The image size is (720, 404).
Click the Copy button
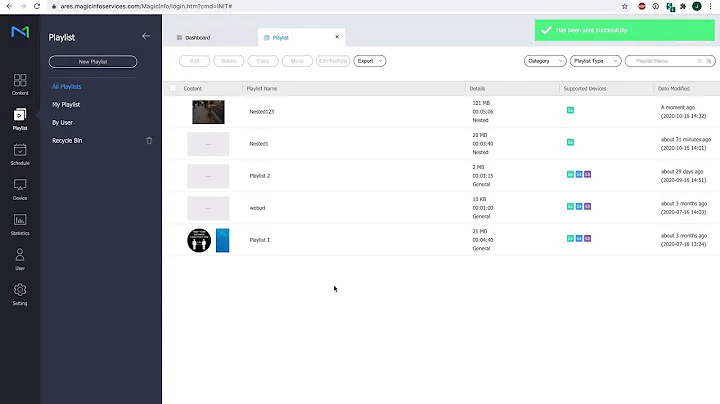(263, 61)
